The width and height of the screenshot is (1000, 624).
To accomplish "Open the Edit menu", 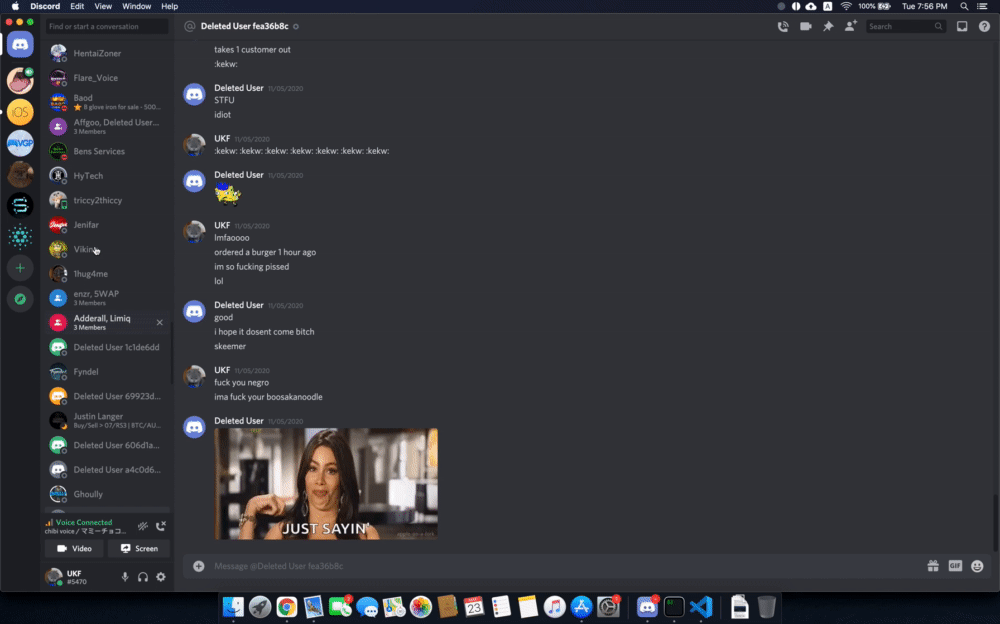I will [77, 6].
